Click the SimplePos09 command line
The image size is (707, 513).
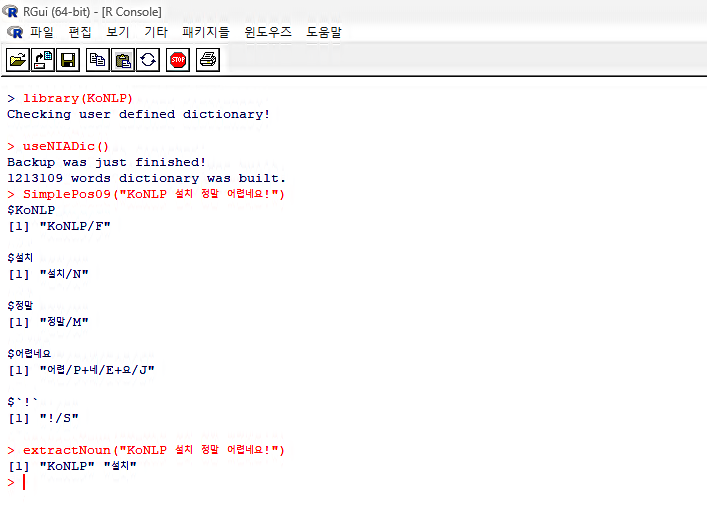146,194
